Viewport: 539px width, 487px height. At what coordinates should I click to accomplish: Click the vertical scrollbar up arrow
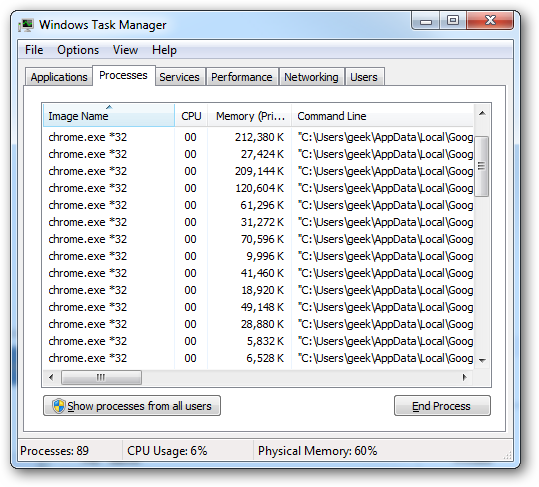pos(482,113)
